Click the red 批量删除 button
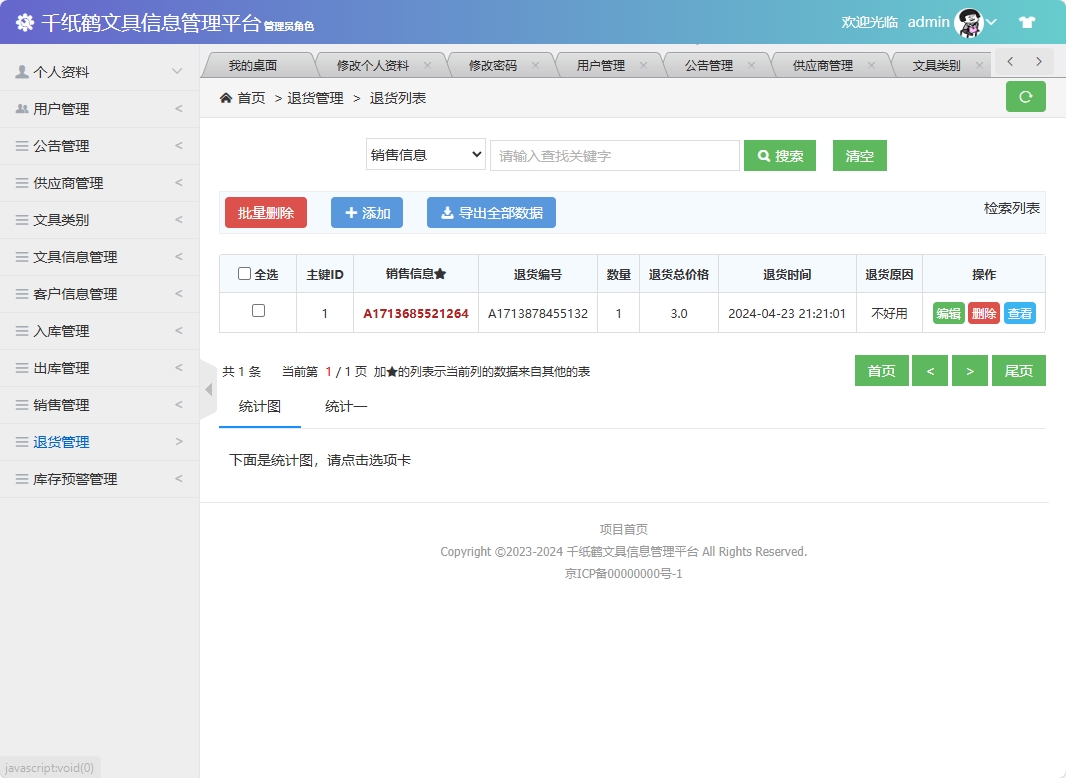Image resolution: width=1066 pixels, height=778 pixels. (x=265, y=212)
